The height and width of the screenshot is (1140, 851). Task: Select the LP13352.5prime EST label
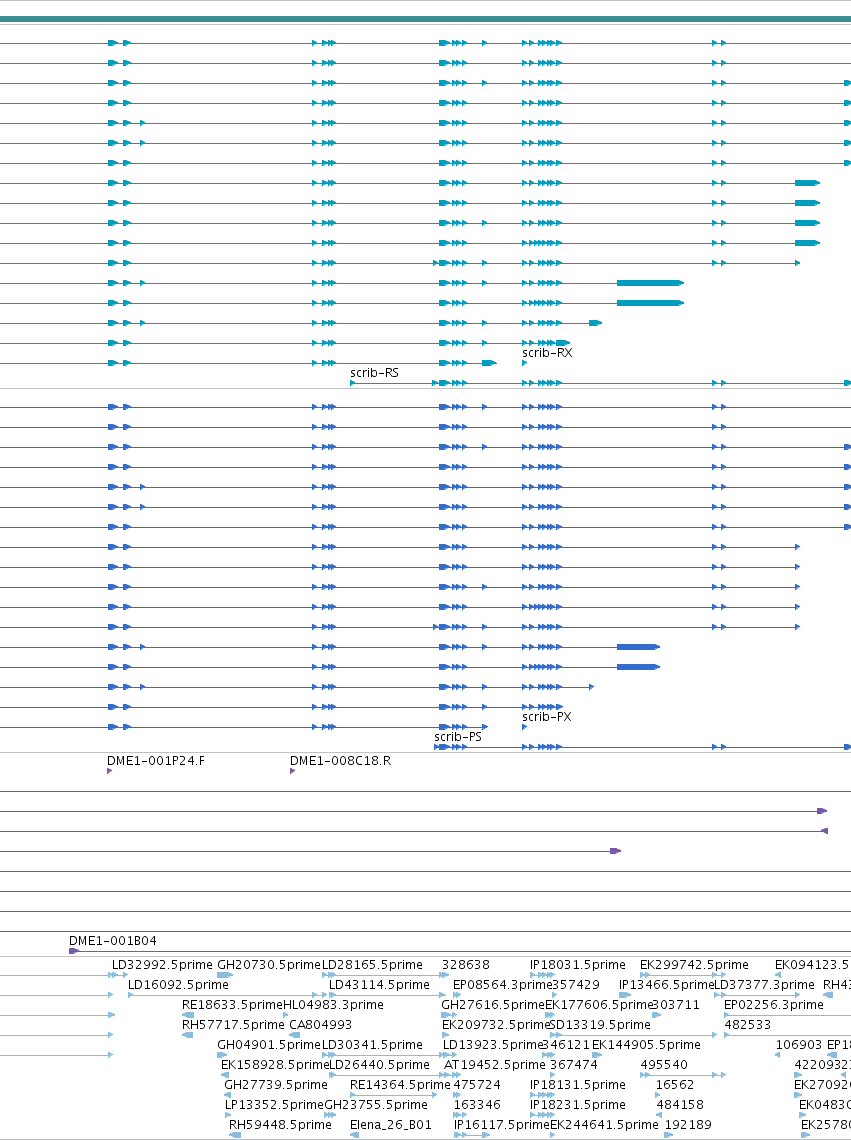(273, 1104)
